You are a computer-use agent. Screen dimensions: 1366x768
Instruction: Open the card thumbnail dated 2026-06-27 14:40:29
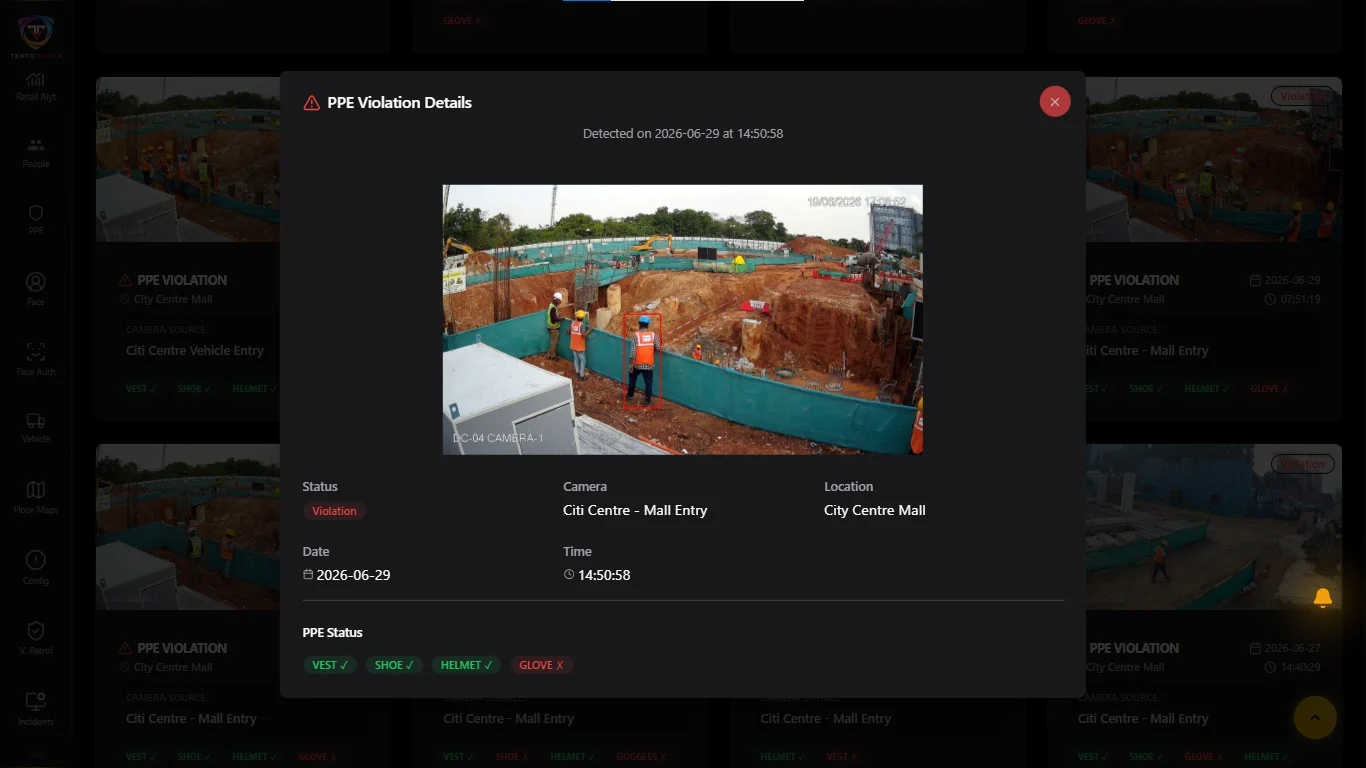click(x=1214, y=527)
